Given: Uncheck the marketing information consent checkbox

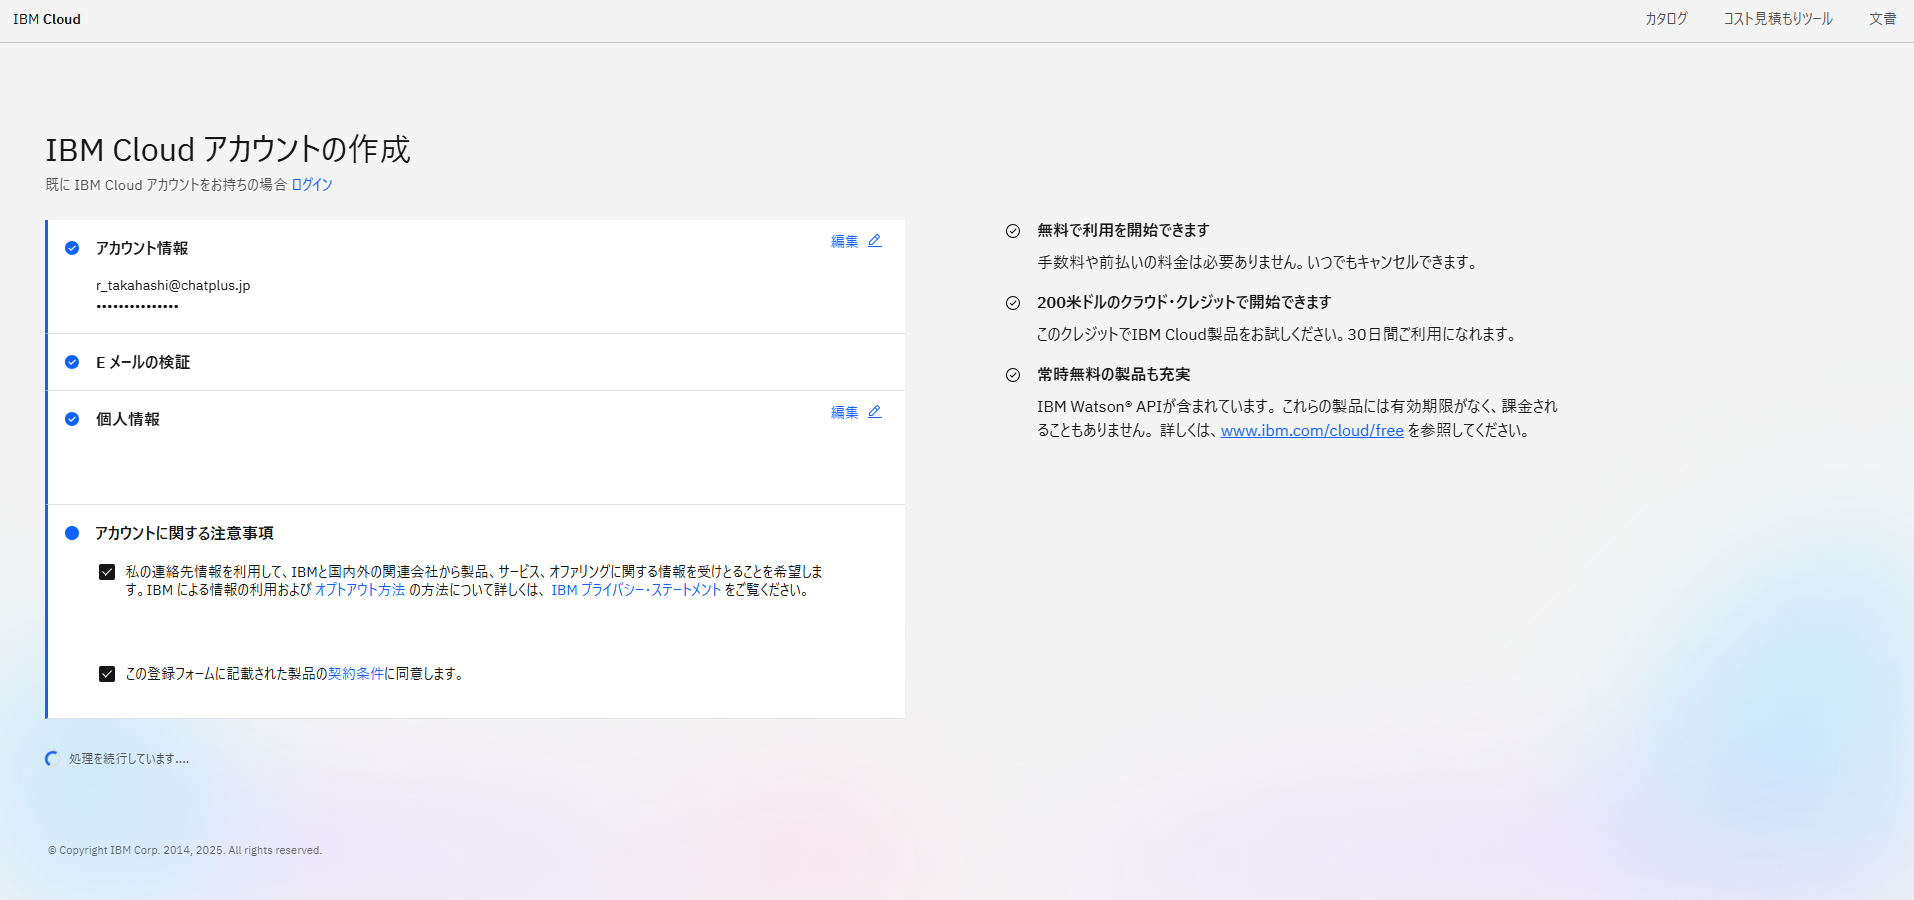Looking at the screenshot, I should (107, 572).
